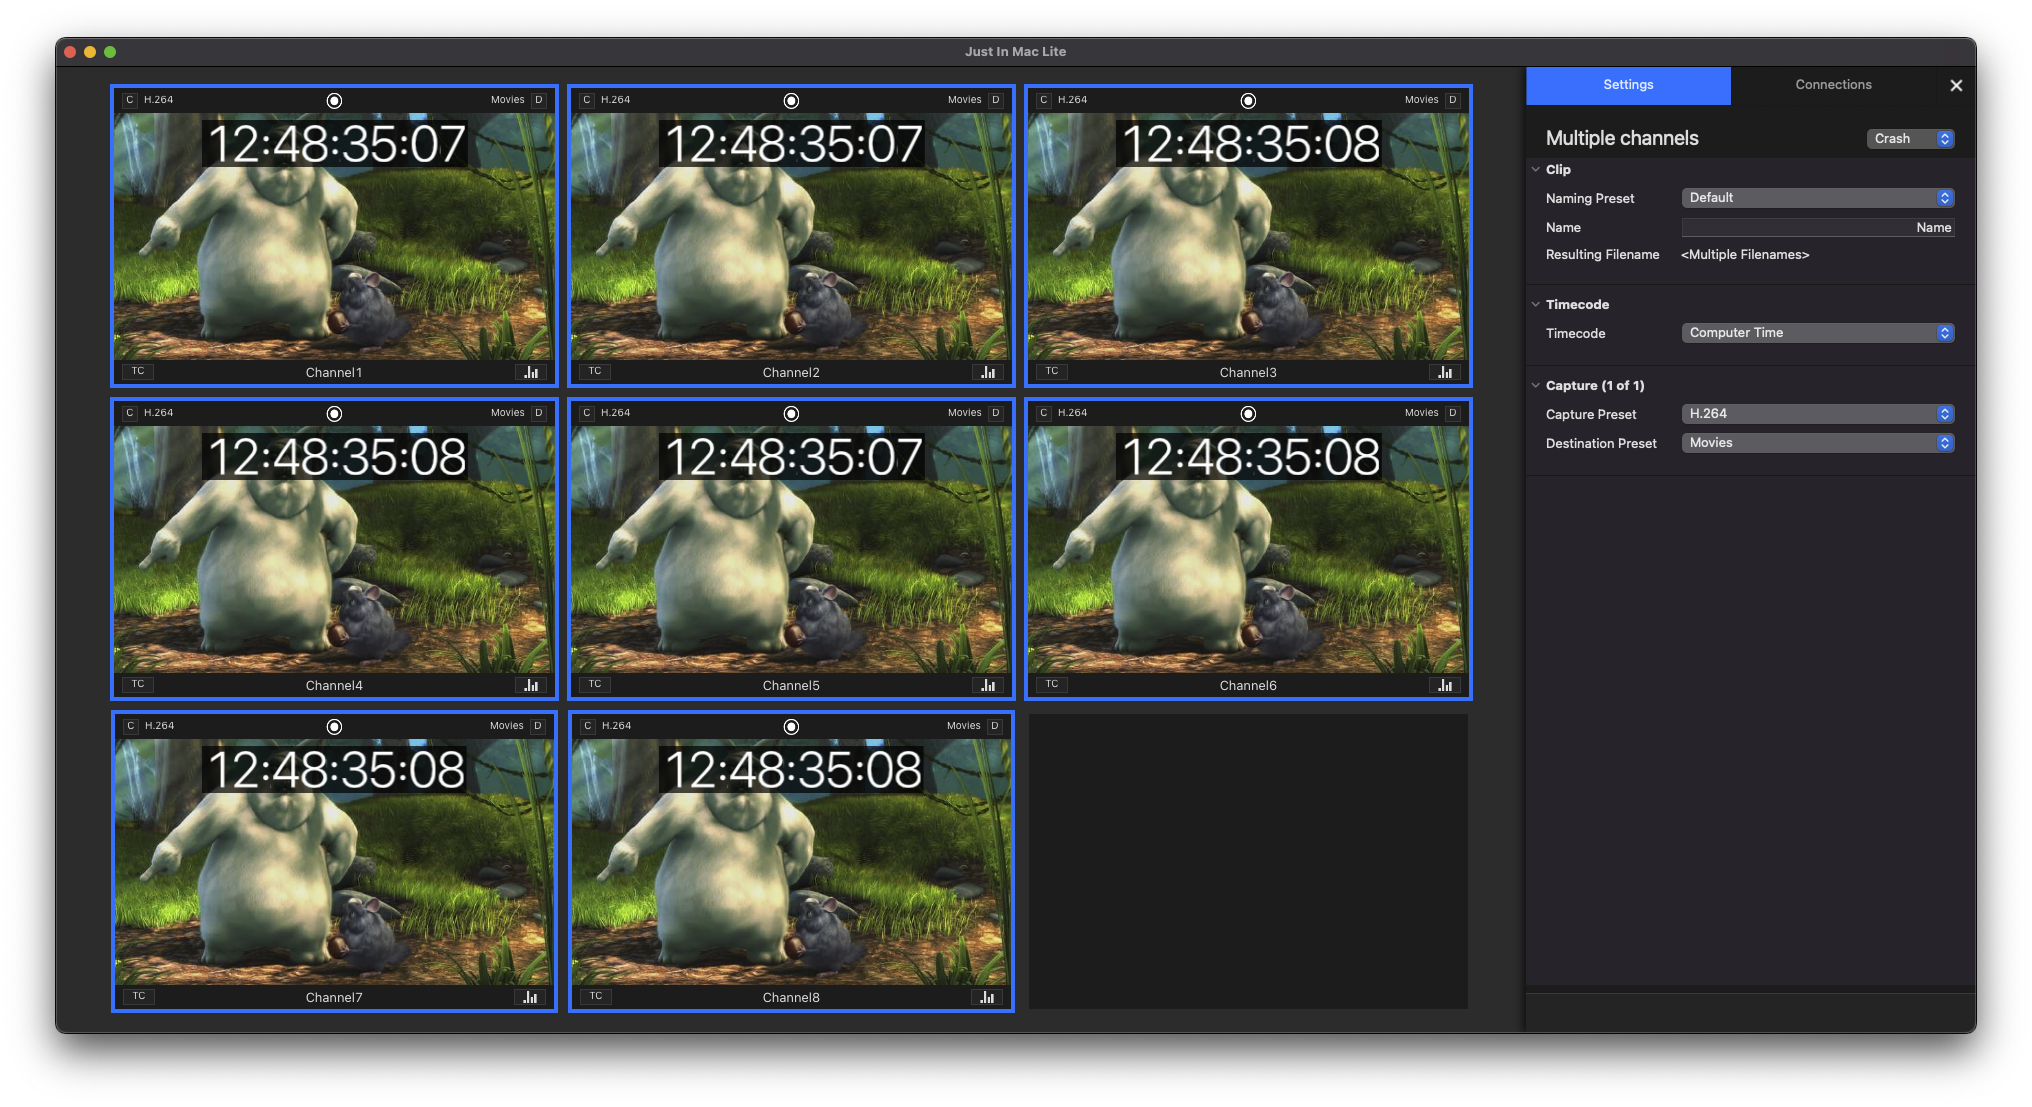The image size is (2032, 1107).
Task: Click the Movies label on Channel3
Action: [x=1421, y=100]
